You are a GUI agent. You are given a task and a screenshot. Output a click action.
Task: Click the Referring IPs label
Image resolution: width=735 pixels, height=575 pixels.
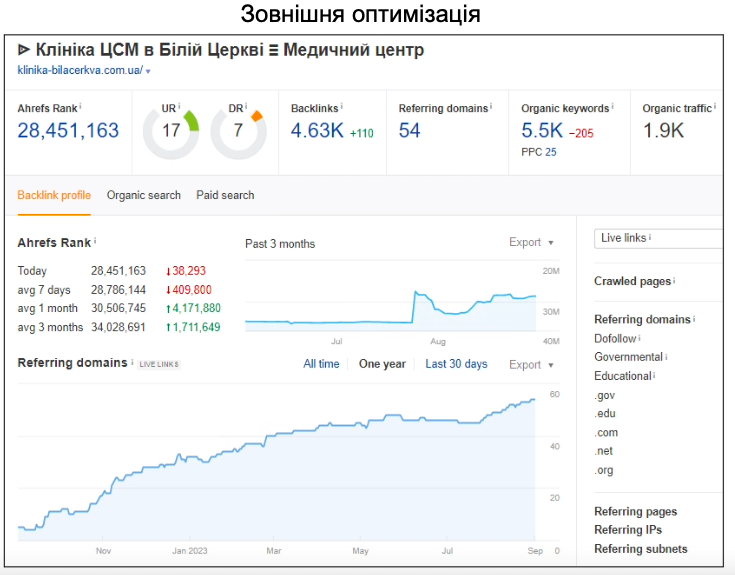(628, 530)
